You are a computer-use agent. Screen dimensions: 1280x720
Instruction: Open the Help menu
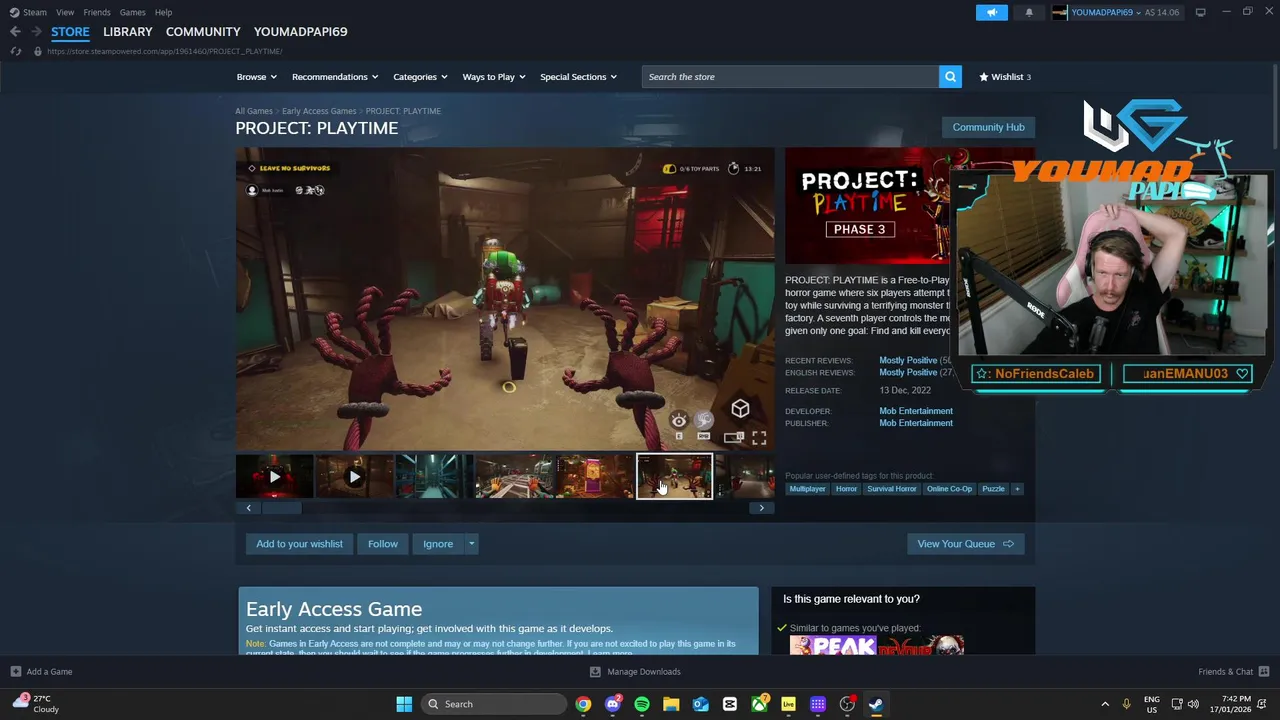tap(163, 12)
